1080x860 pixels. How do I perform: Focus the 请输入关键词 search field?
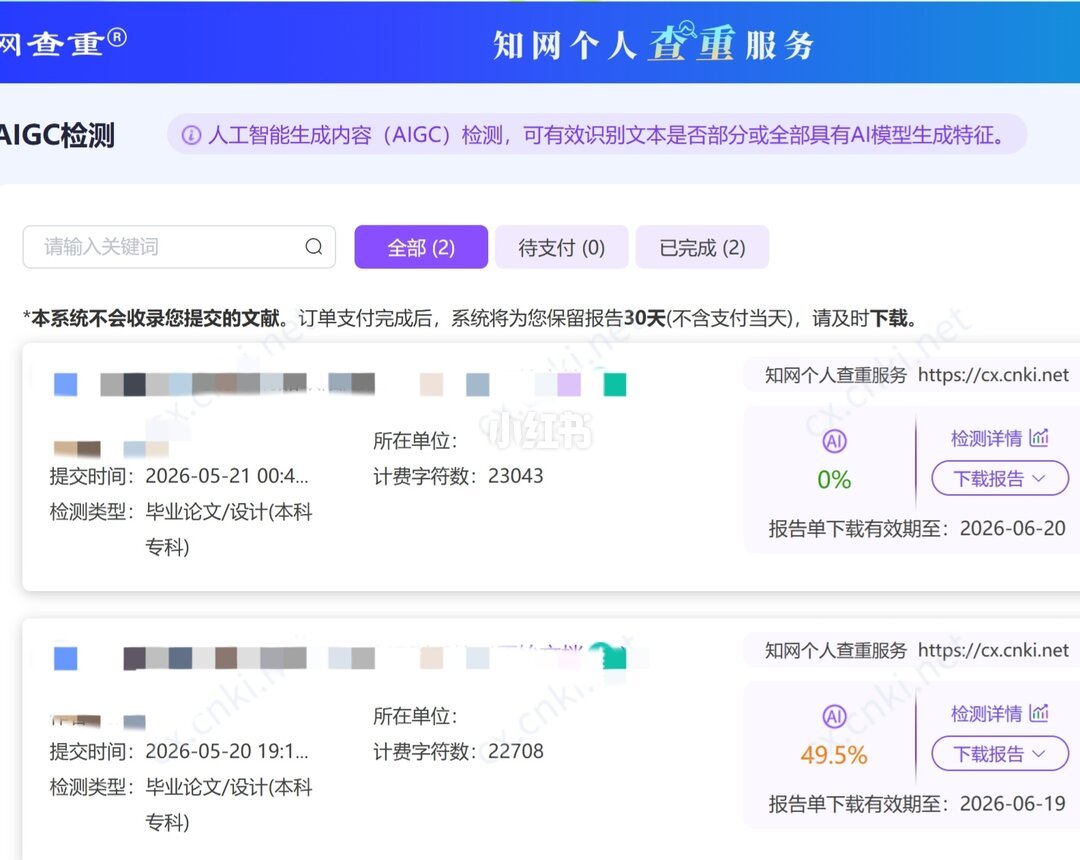click(179, 247)
